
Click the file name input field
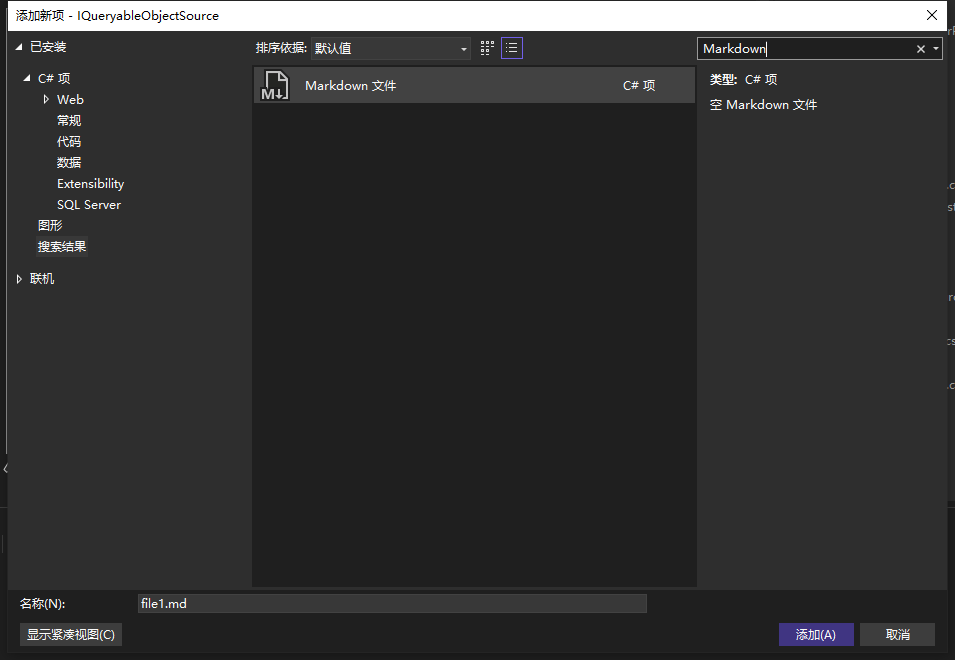click(x=392, y=604)
